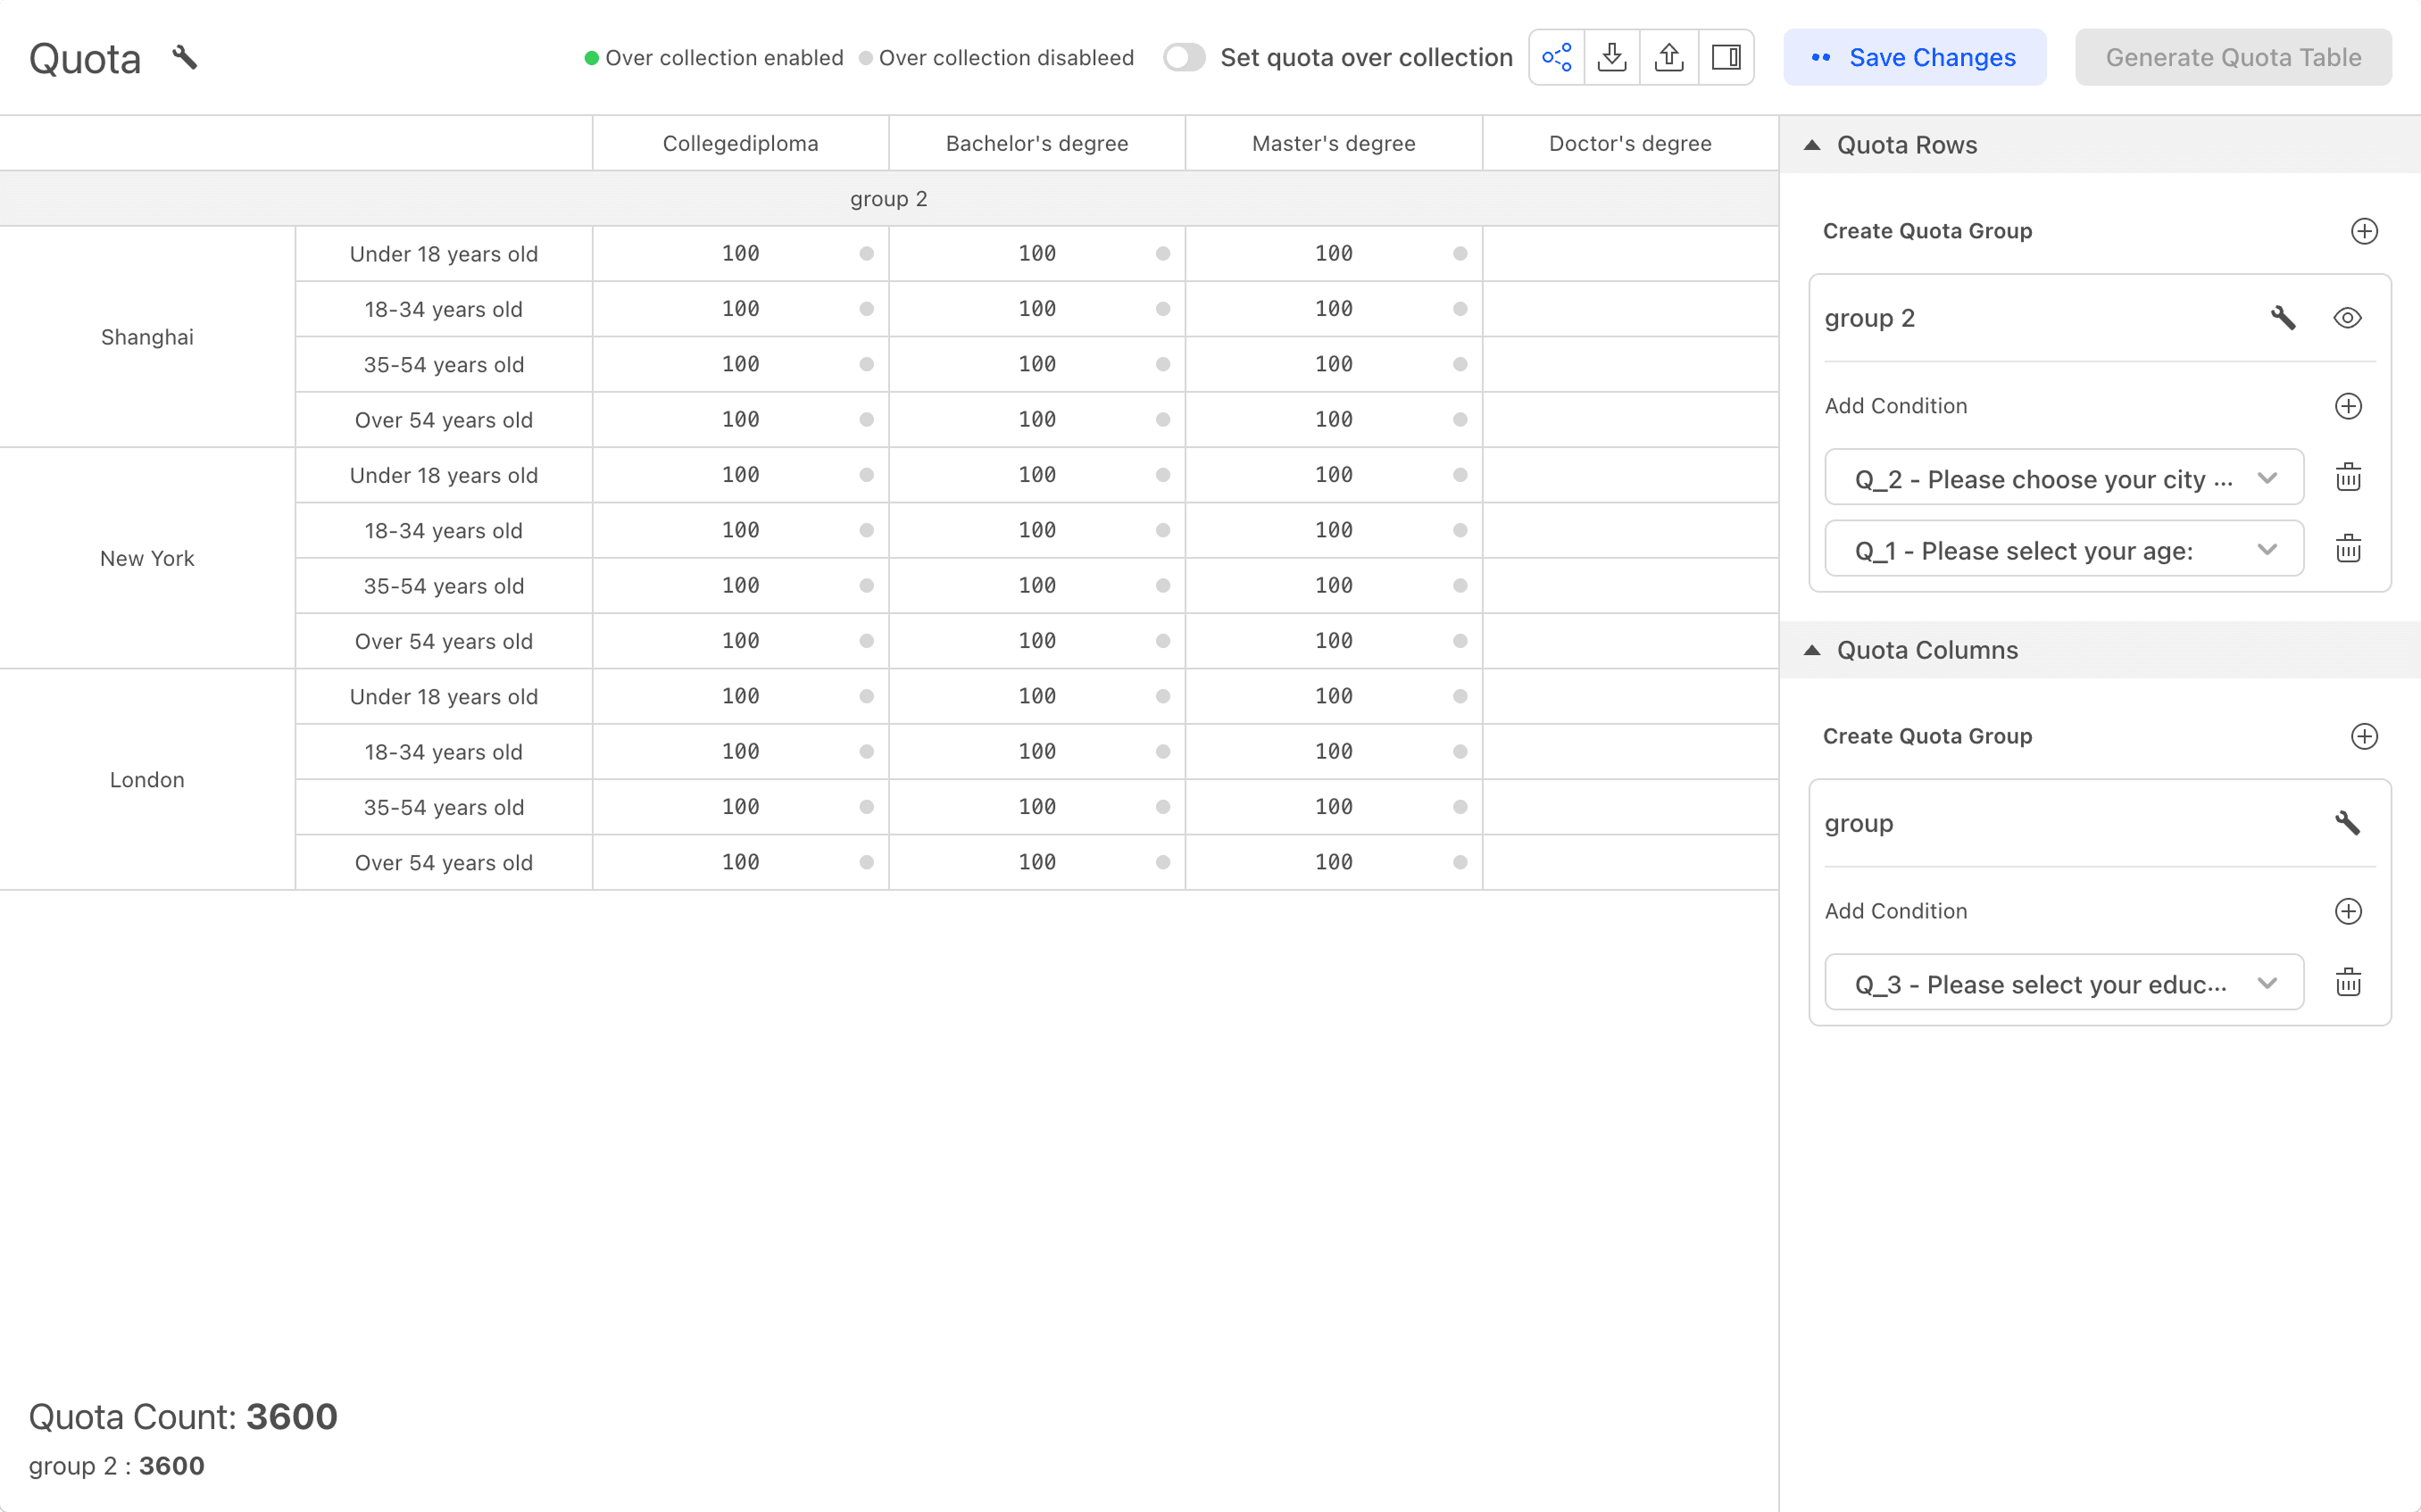This screenshot has height=1512, width=2421.
Task: Click the upload icon in toolbar
Action: click(x=1669, y=57)
